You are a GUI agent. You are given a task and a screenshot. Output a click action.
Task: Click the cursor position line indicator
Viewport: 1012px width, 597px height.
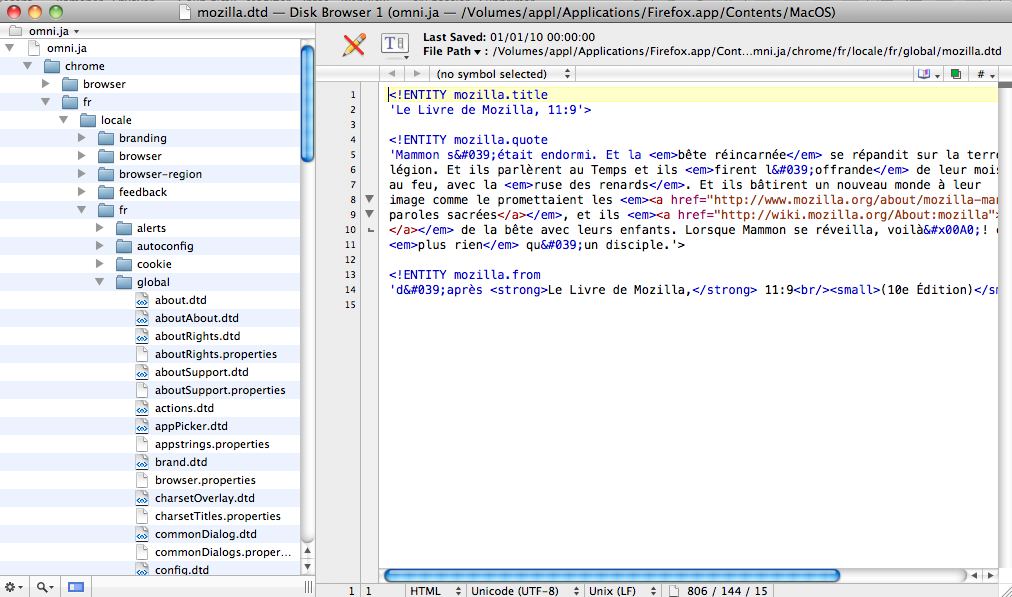tap(352, 591)
